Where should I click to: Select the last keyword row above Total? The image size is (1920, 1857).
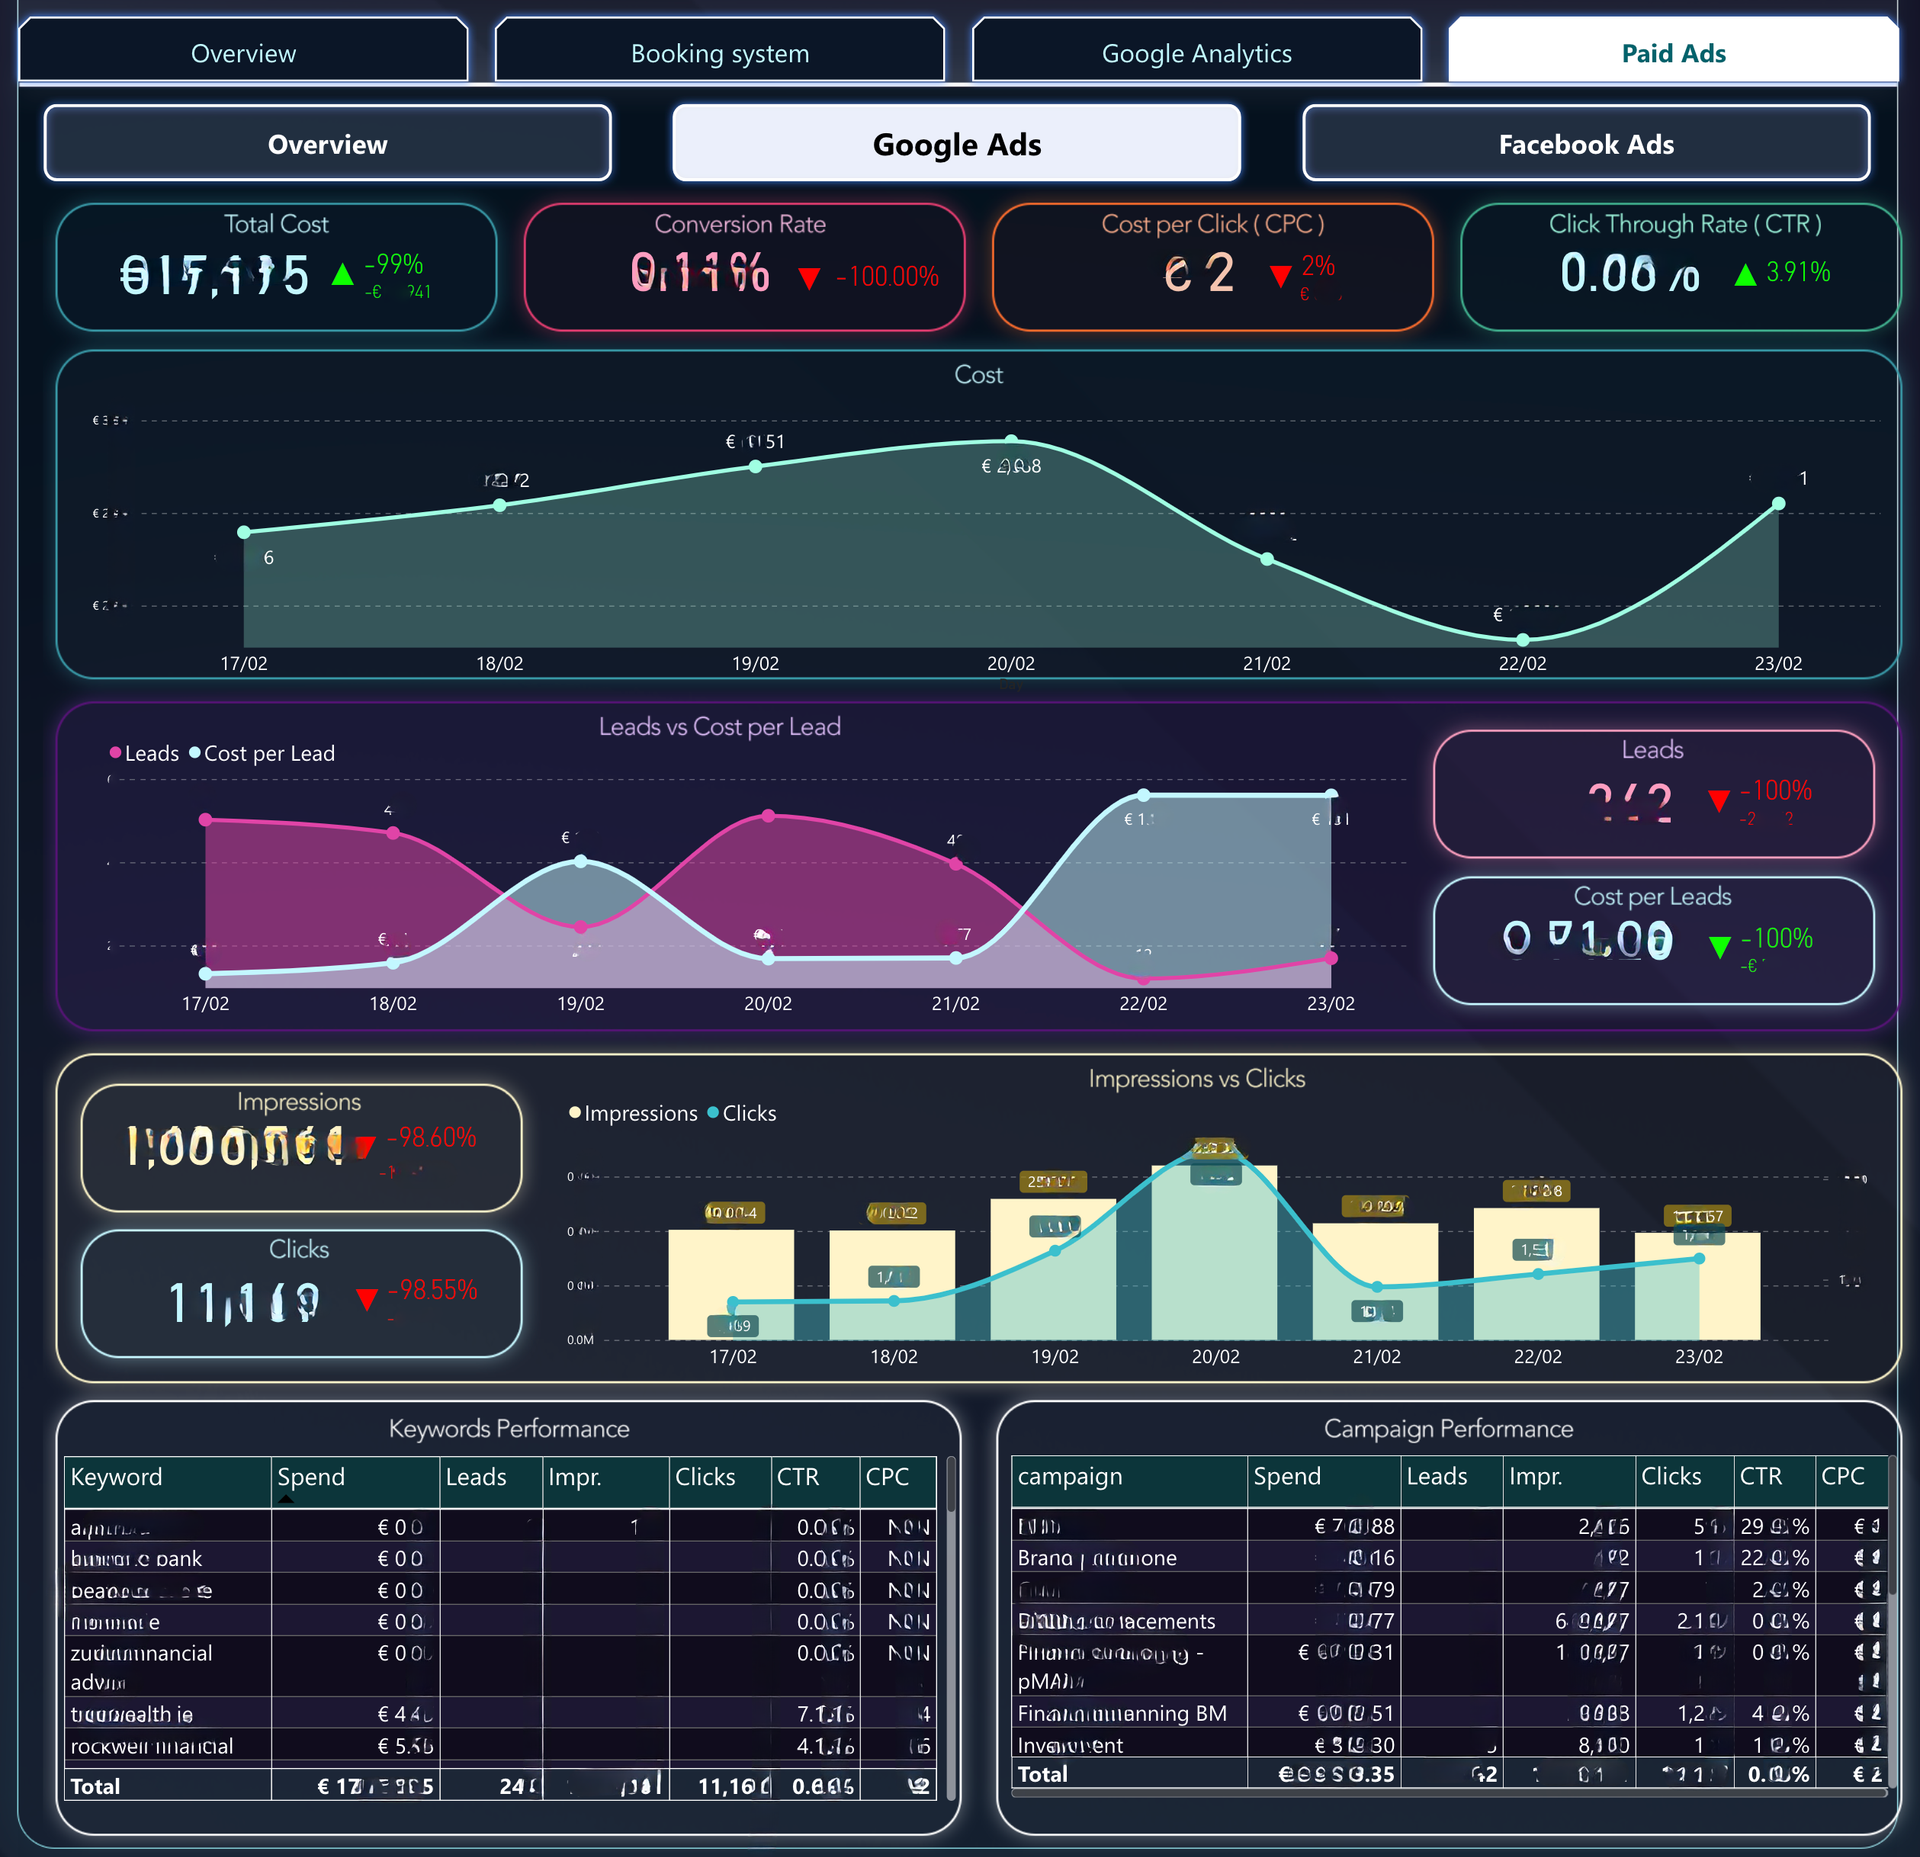coord(500,1746)
